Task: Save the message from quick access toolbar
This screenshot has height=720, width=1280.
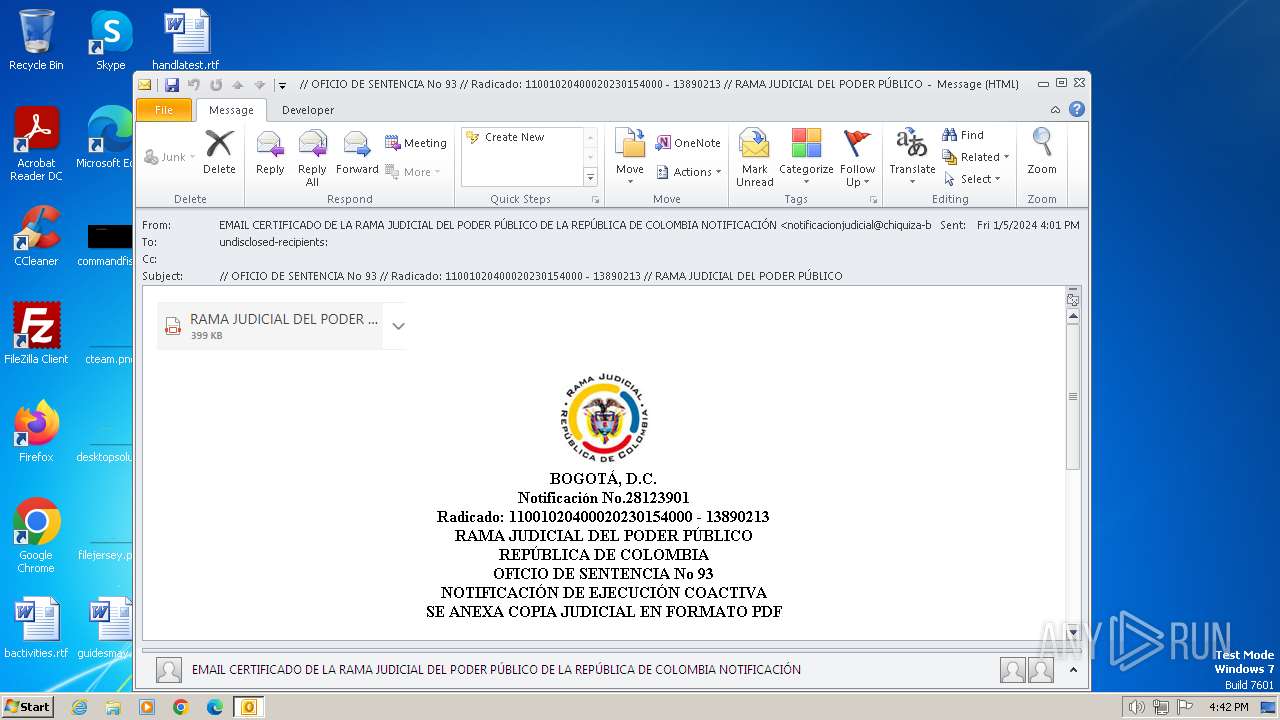Action: click(x=172, y=85)
